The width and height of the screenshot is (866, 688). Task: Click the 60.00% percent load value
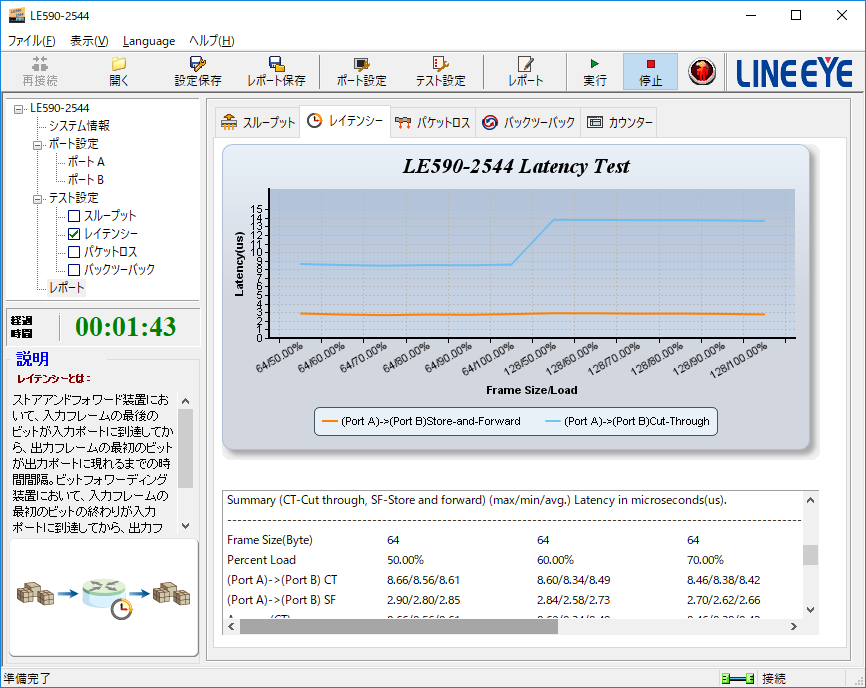tap(555, 560)
